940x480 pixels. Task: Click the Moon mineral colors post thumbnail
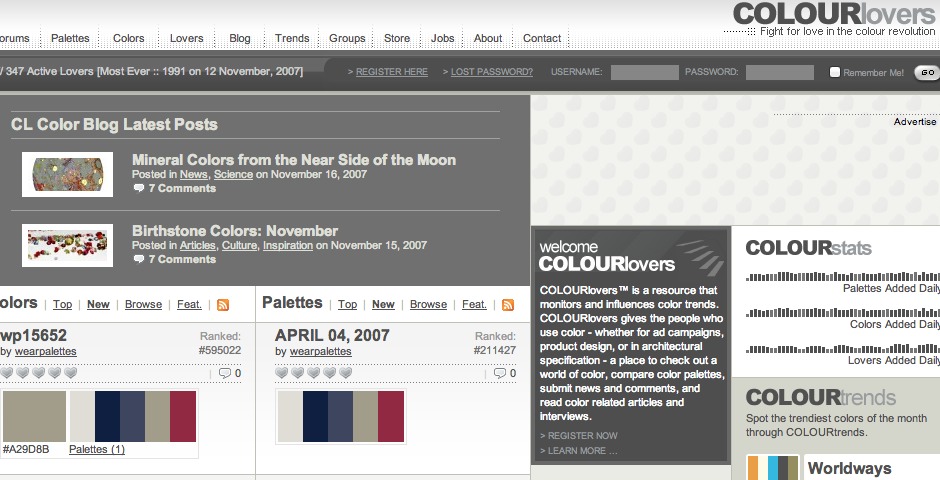[67, 174]
